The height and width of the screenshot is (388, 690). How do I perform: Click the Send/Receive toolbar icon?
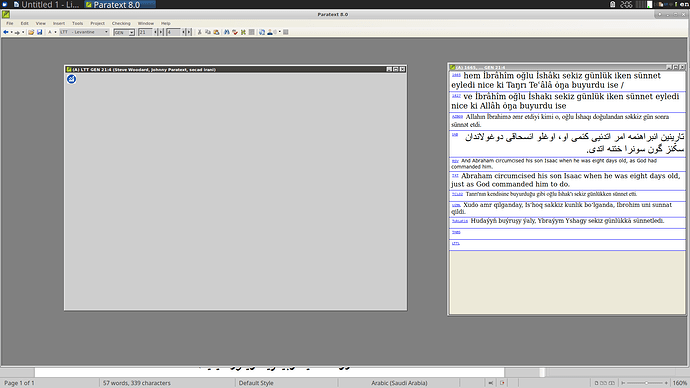point(262,32)
